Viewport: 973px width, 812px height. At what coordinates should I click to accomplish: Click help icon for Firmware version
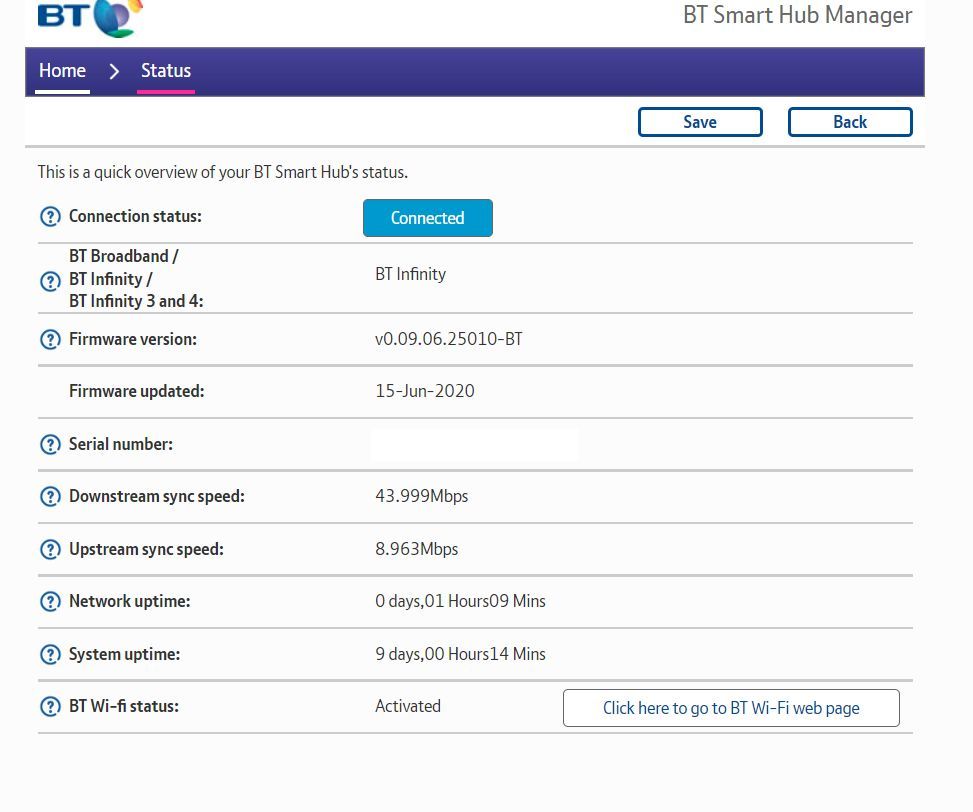[x=50, y=340]
